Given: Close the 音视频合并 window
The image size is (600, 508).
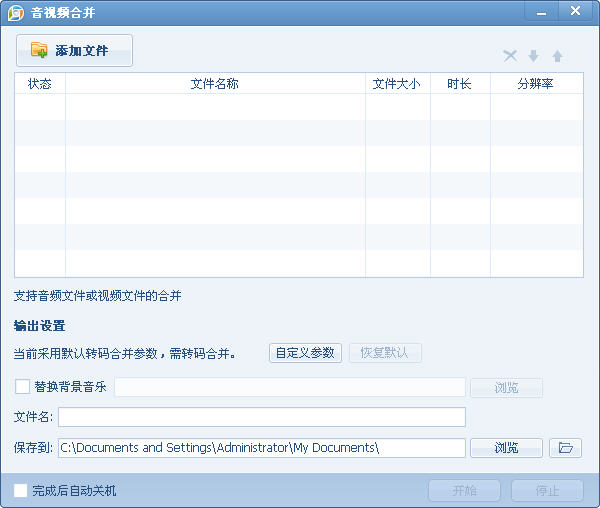Looking at the screenshot, I should [575, 12].
